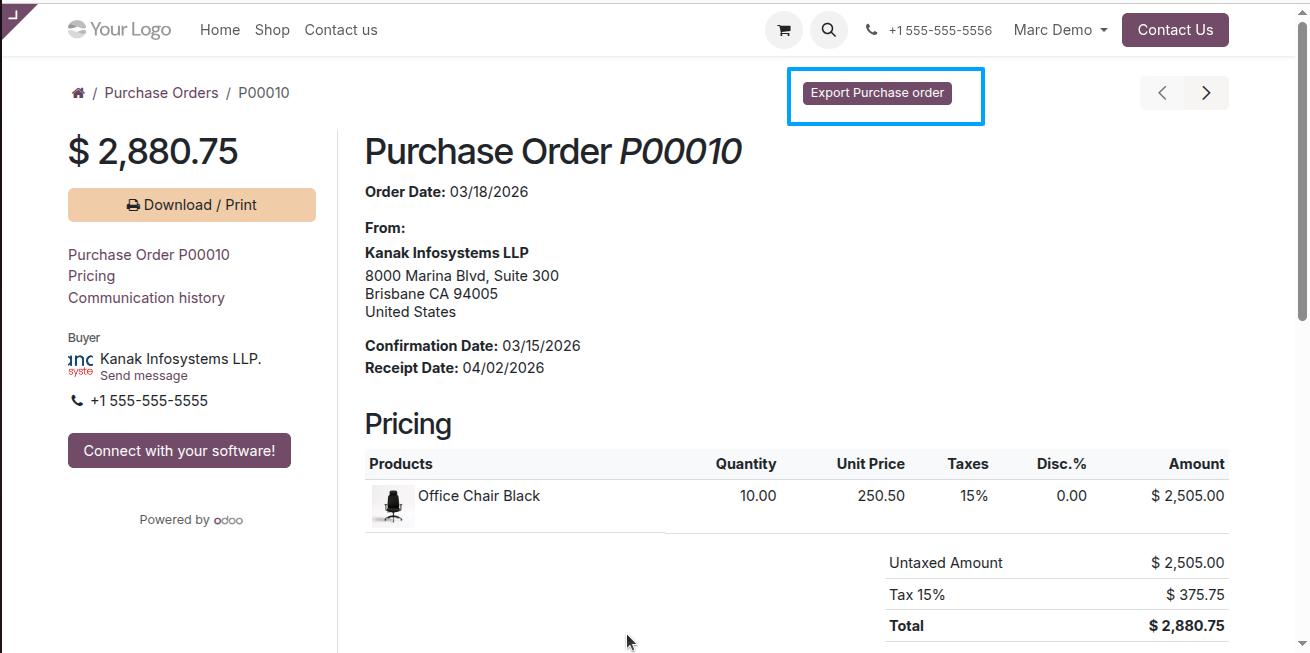Viewport: 1310px width, 653px height.
Task: Click the Disc.% value 0.00
Action: point(1071,496)
